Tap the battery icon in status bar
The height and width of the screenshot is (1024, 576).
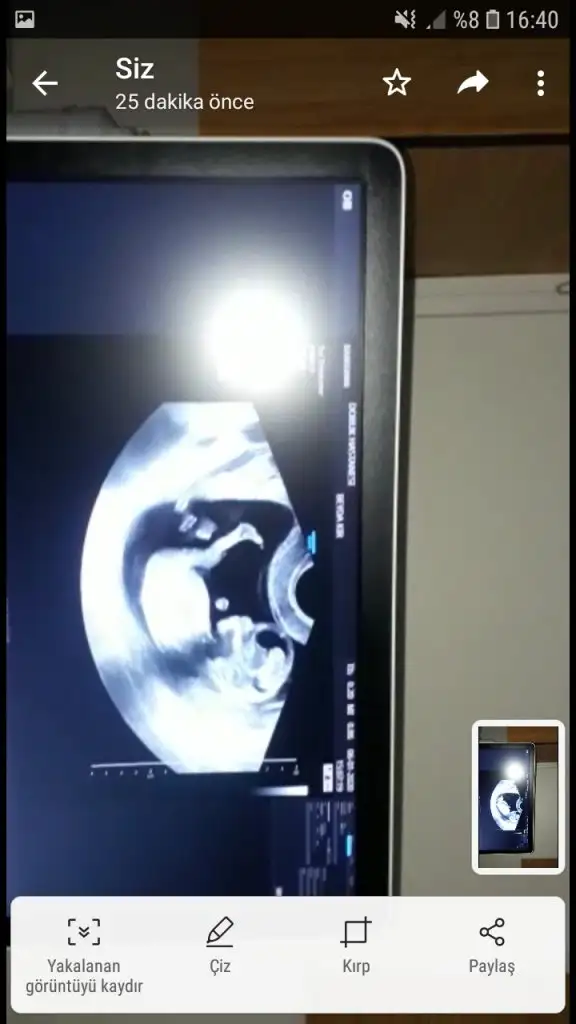(x=493, y=20)
